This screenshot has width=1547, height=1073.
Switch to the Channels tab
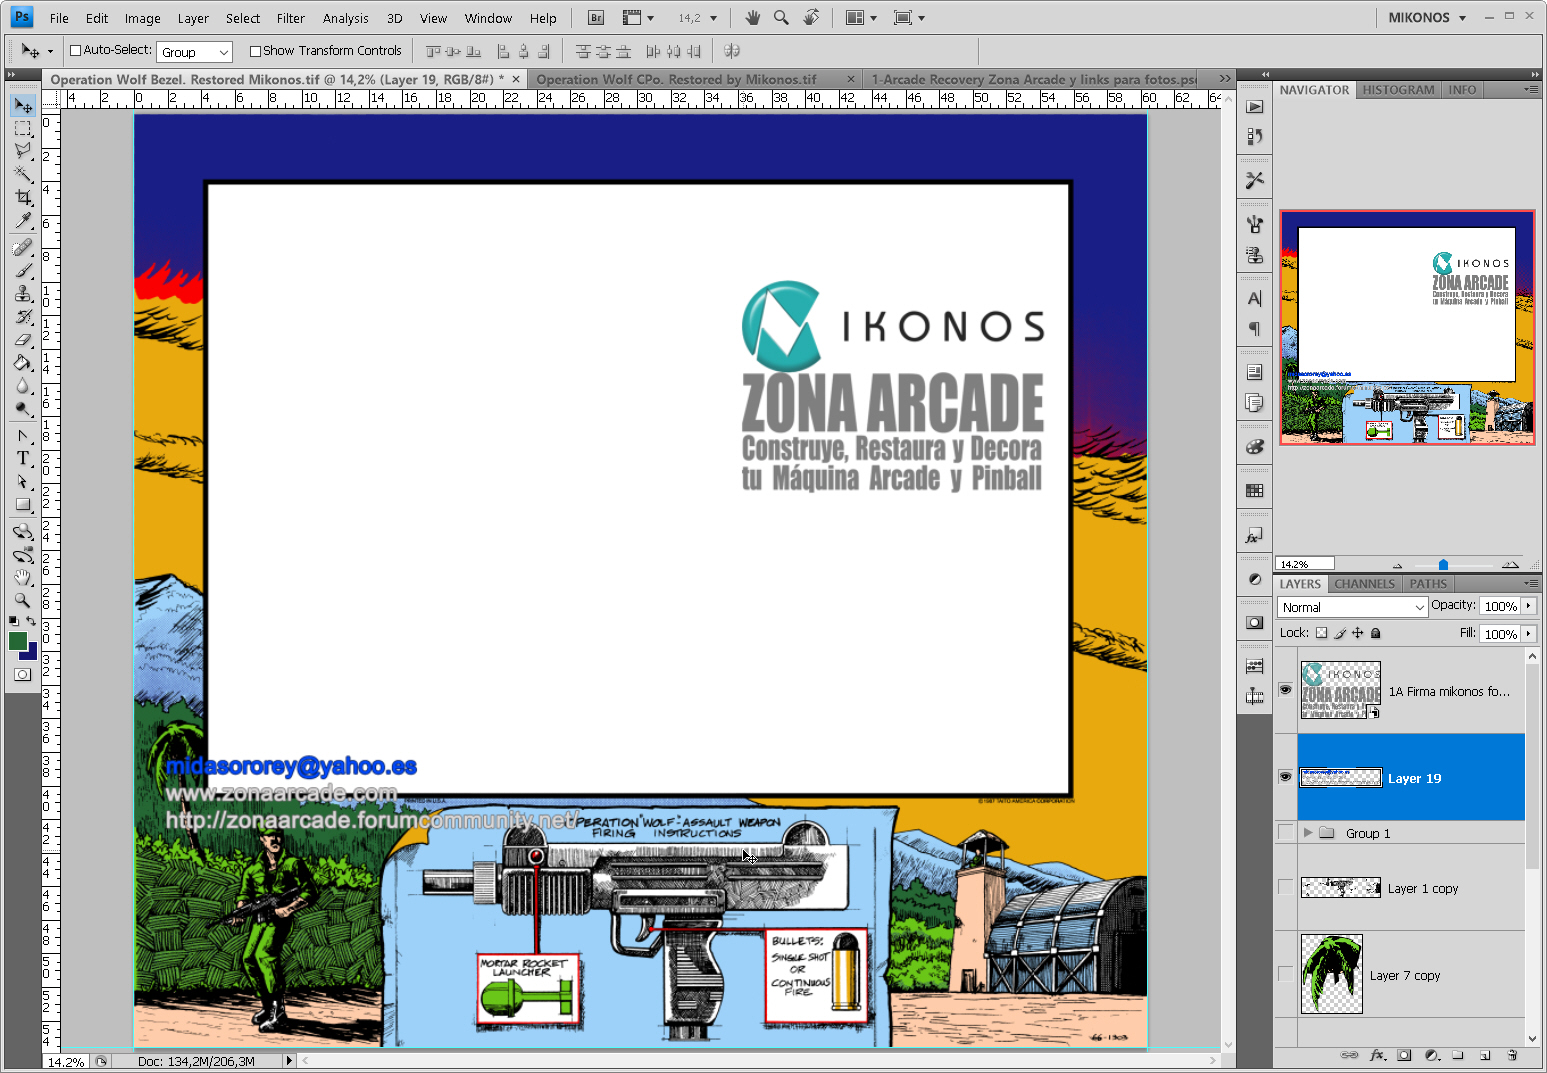1364,584
